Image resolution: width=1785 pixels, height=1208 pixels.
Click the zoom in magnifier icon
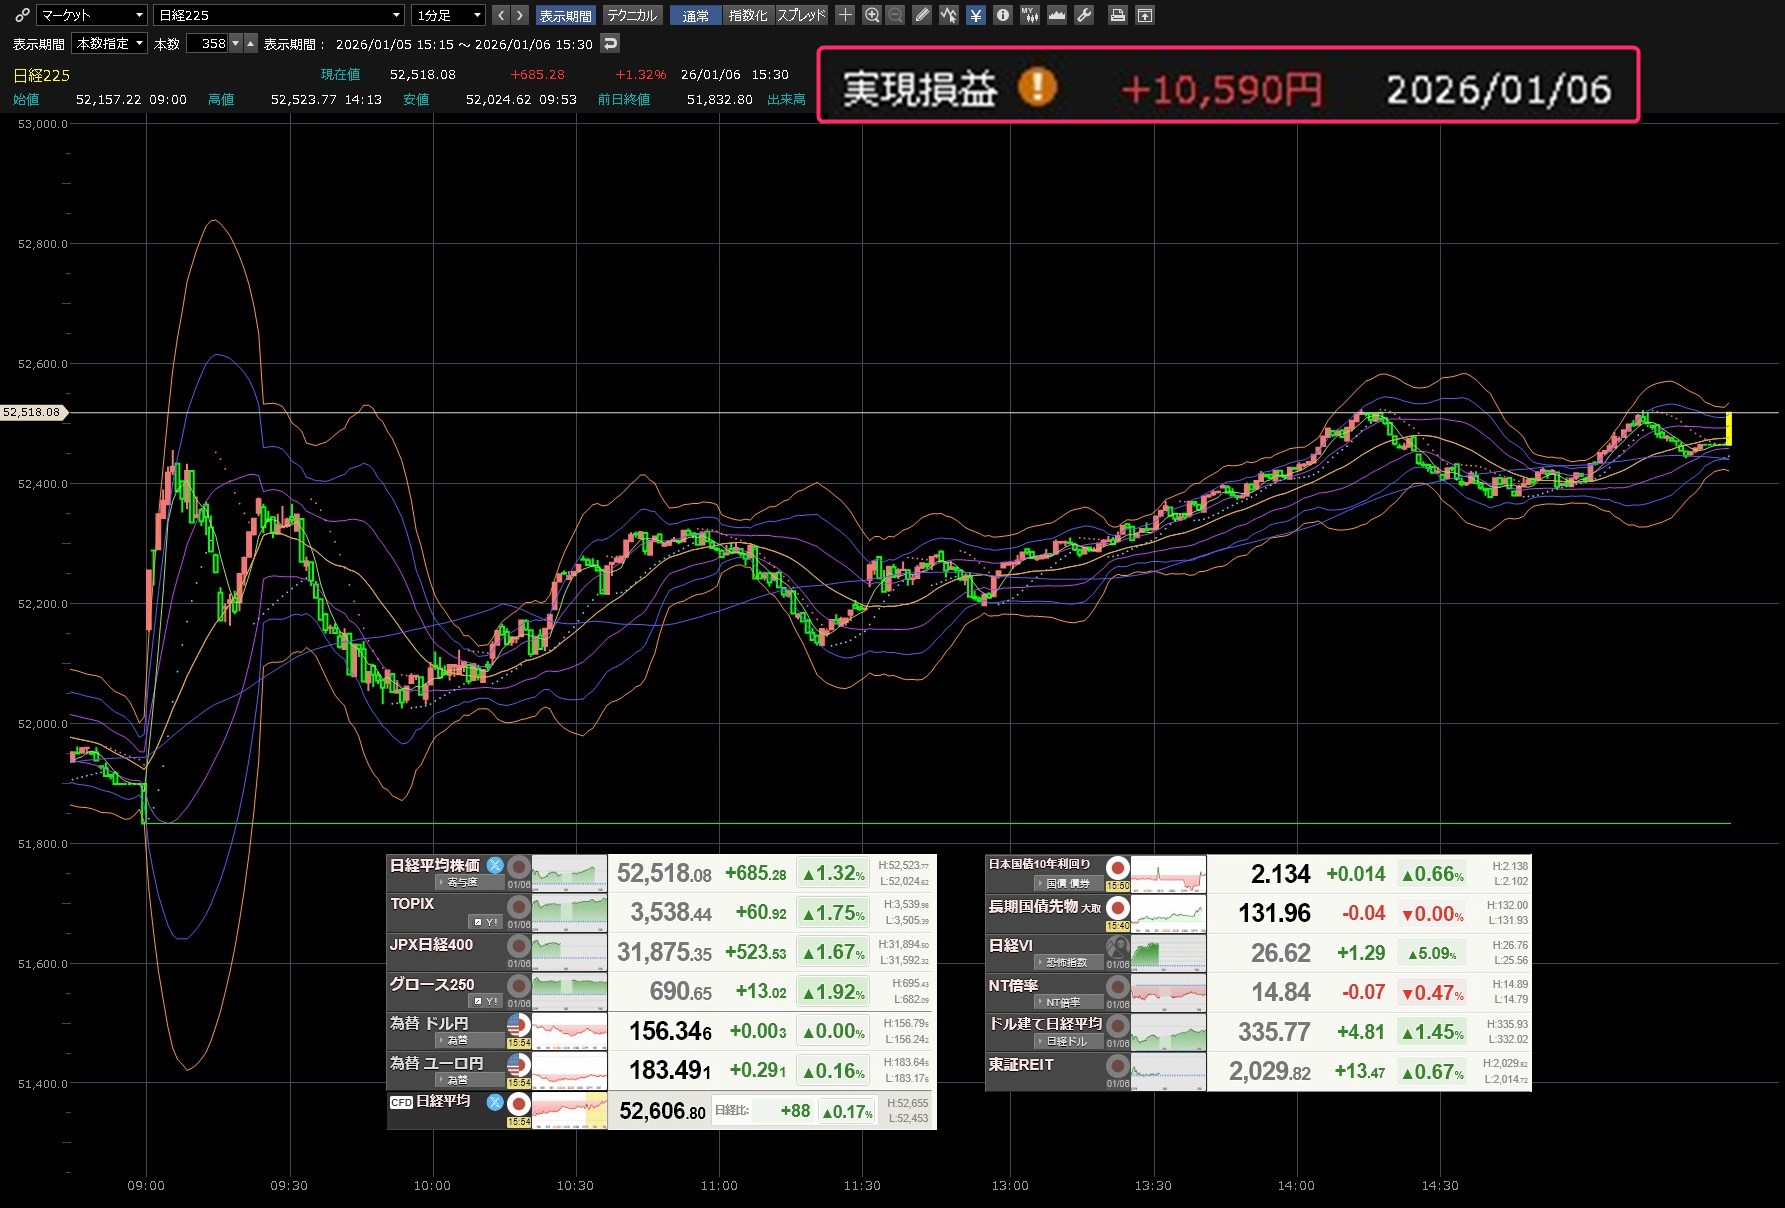click(872, 15)
